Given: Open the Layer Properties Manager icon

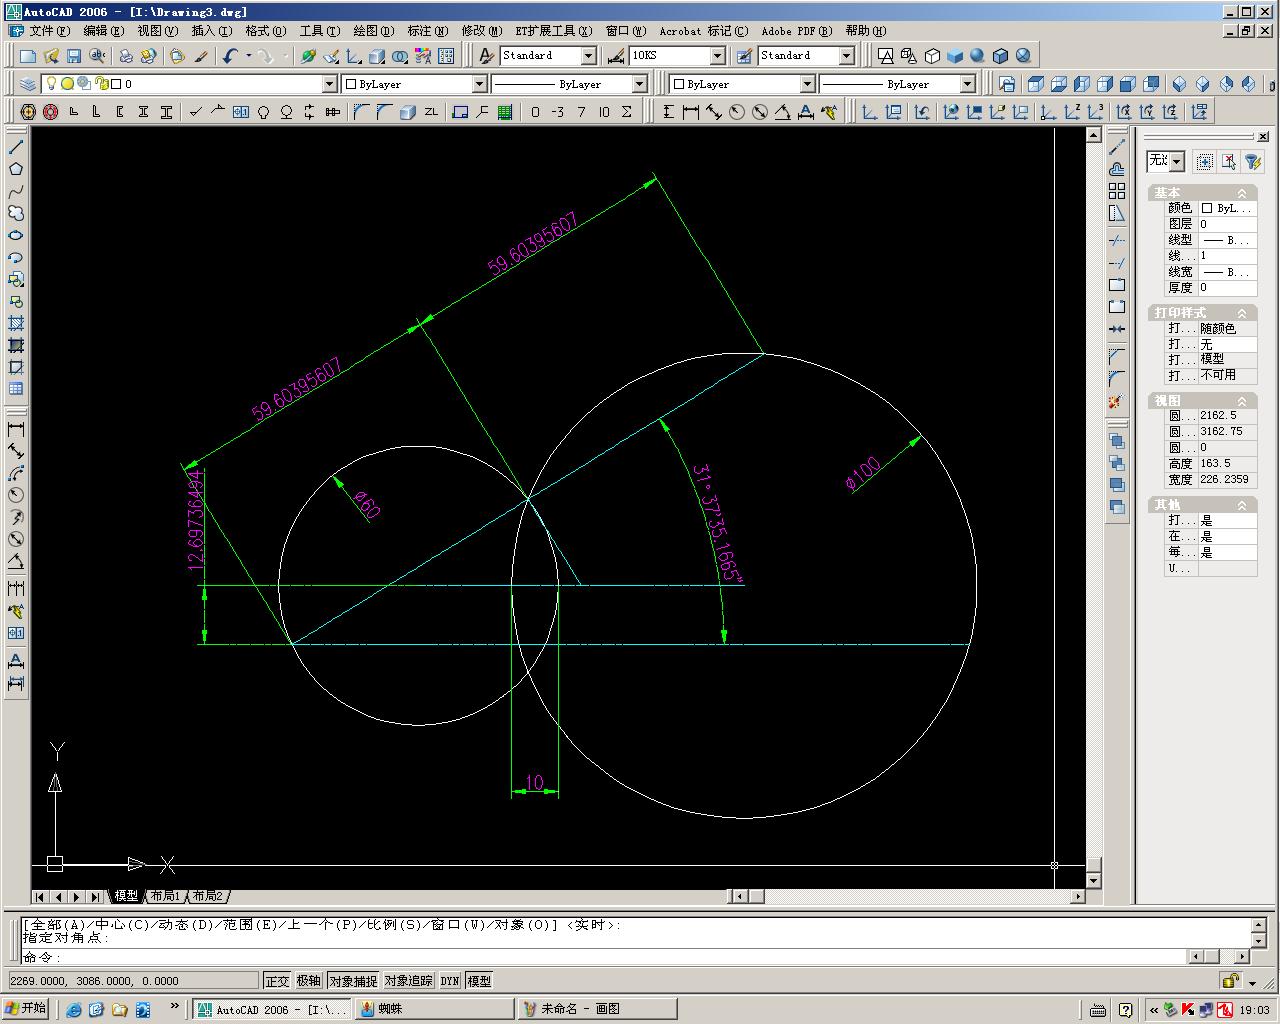Looking at the screenshot, I should point(28,84).
